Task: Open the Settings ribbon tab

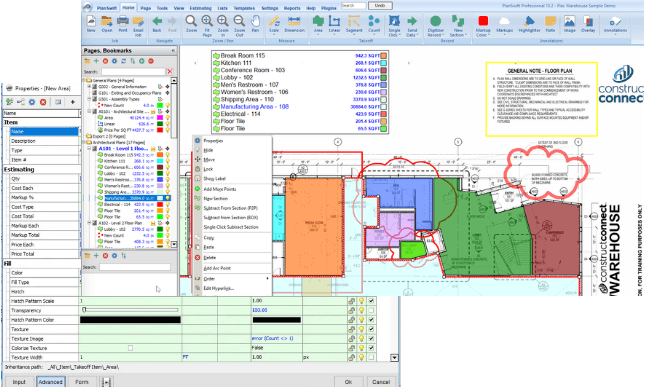Action: pos(269,8)
